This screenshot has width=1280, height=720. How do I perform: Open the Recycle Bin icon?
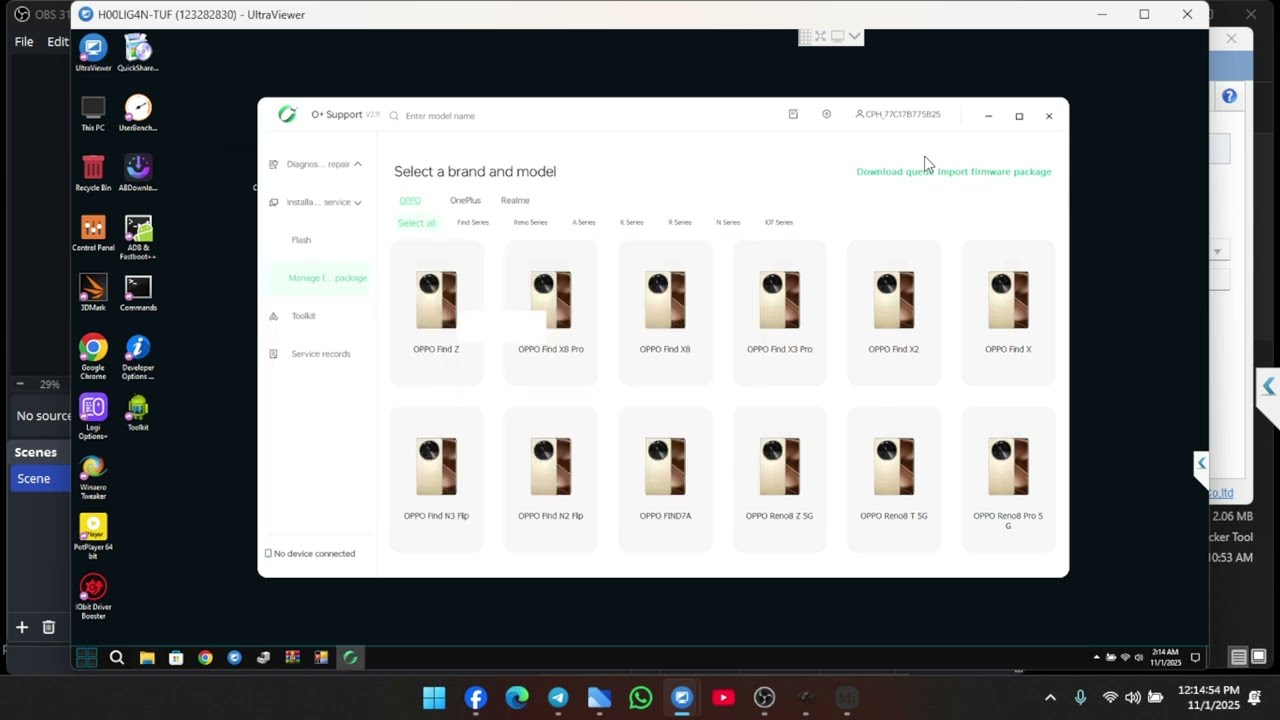pos(93,173)
